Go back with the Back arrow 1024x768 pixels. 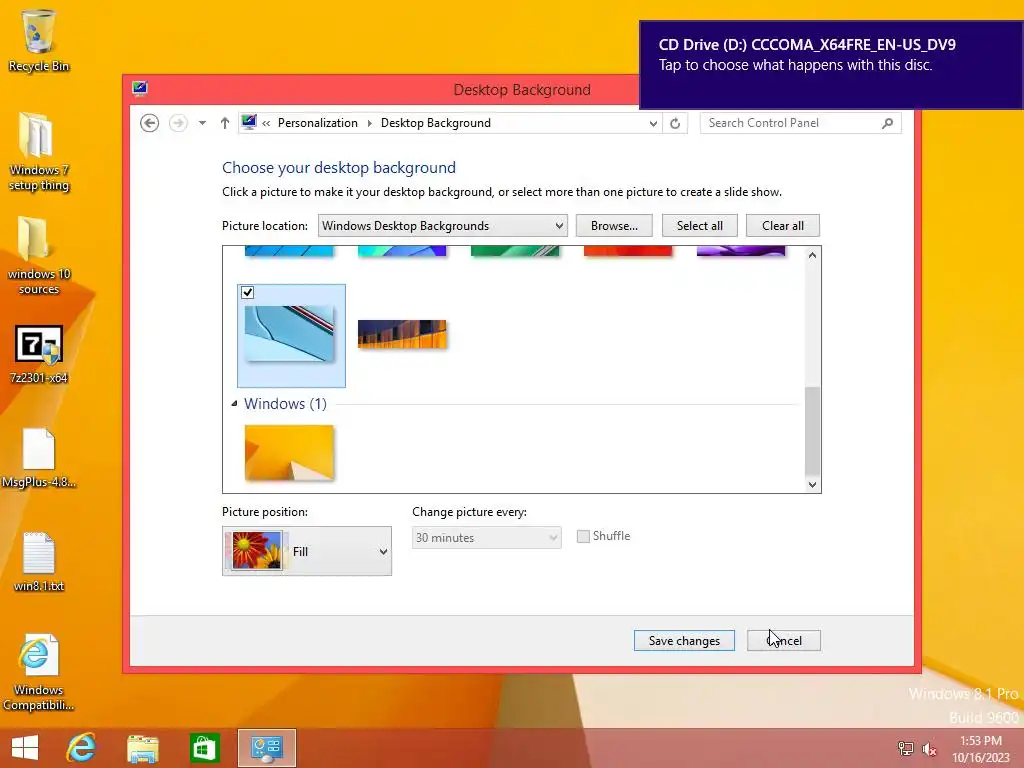pos(150,123)
